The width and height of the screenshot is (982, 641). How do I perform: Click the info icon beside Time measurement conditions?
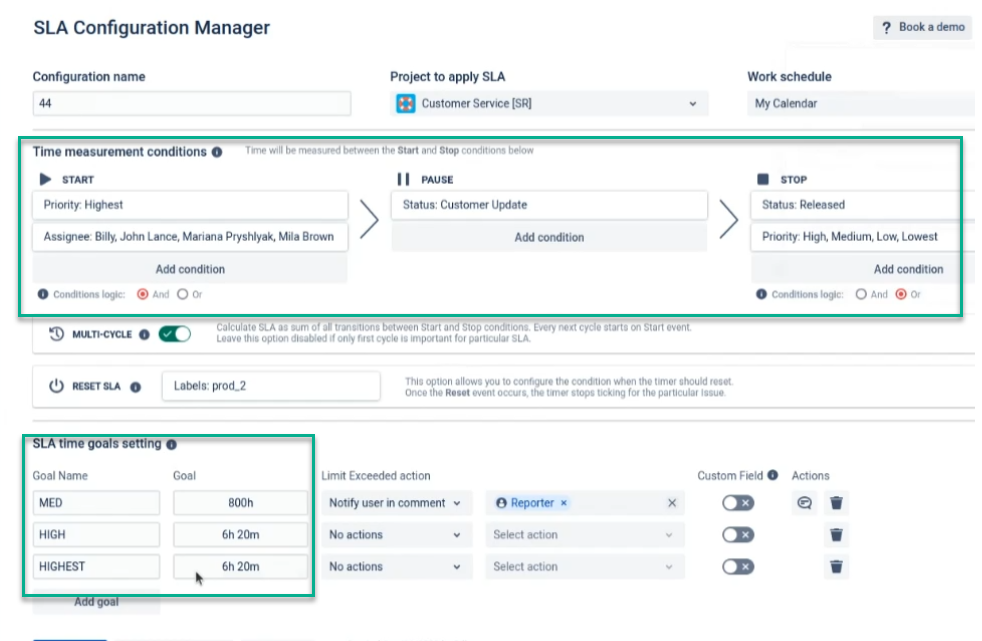click(217, 152)
